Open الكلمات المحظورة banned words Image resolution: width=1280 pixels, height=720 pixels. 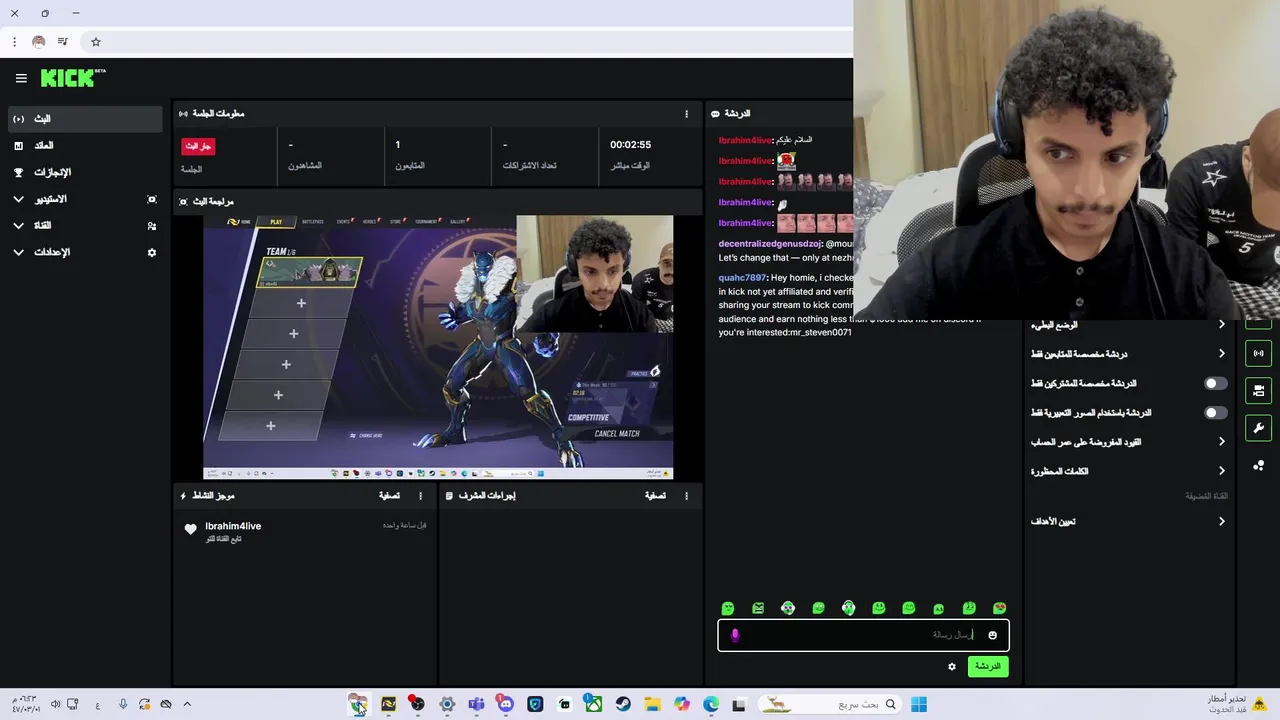[1128, 471]
